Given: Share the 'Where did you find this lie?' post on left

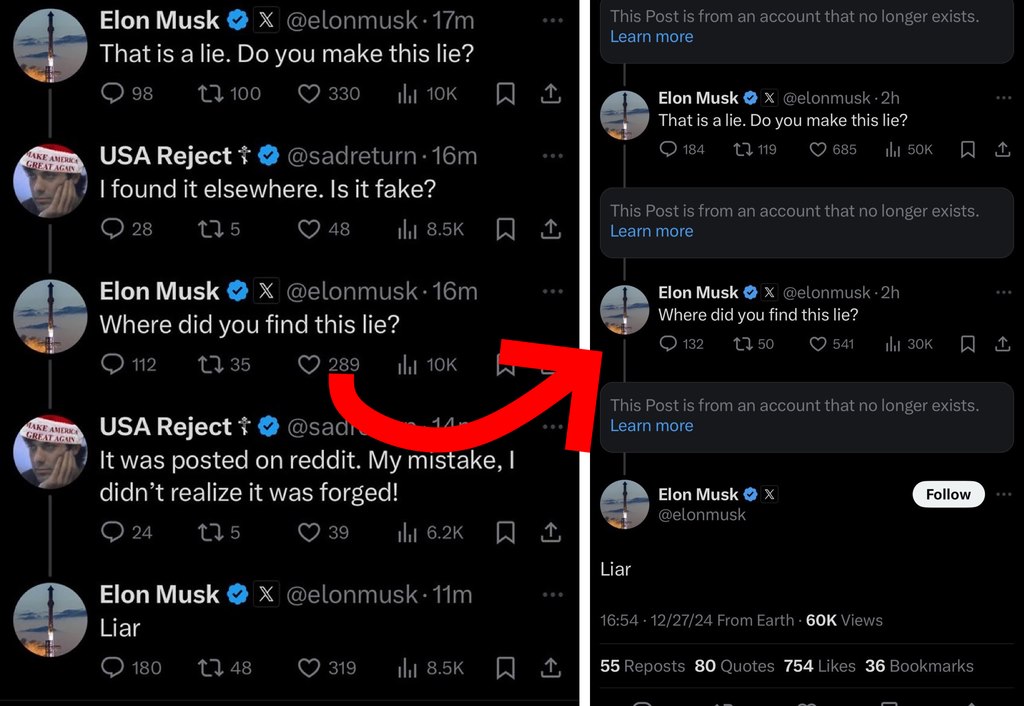Looking at the screenshot, I should pos(550,365).
